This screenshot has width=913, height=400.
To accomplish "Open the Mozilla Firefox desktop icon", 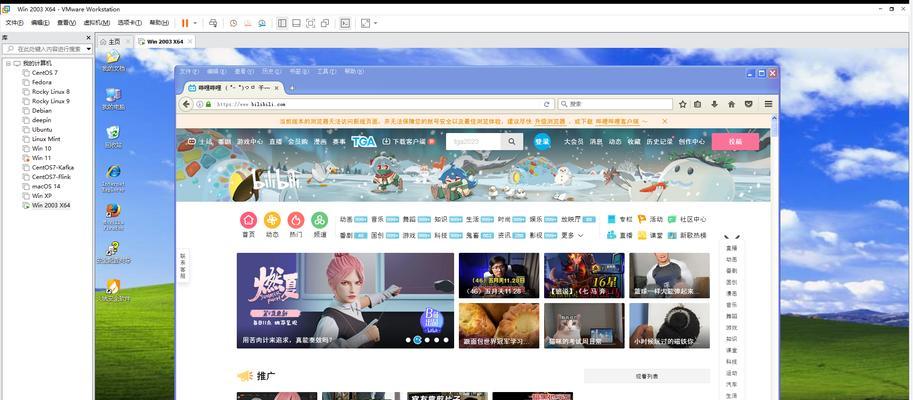I will pos(113,215).
